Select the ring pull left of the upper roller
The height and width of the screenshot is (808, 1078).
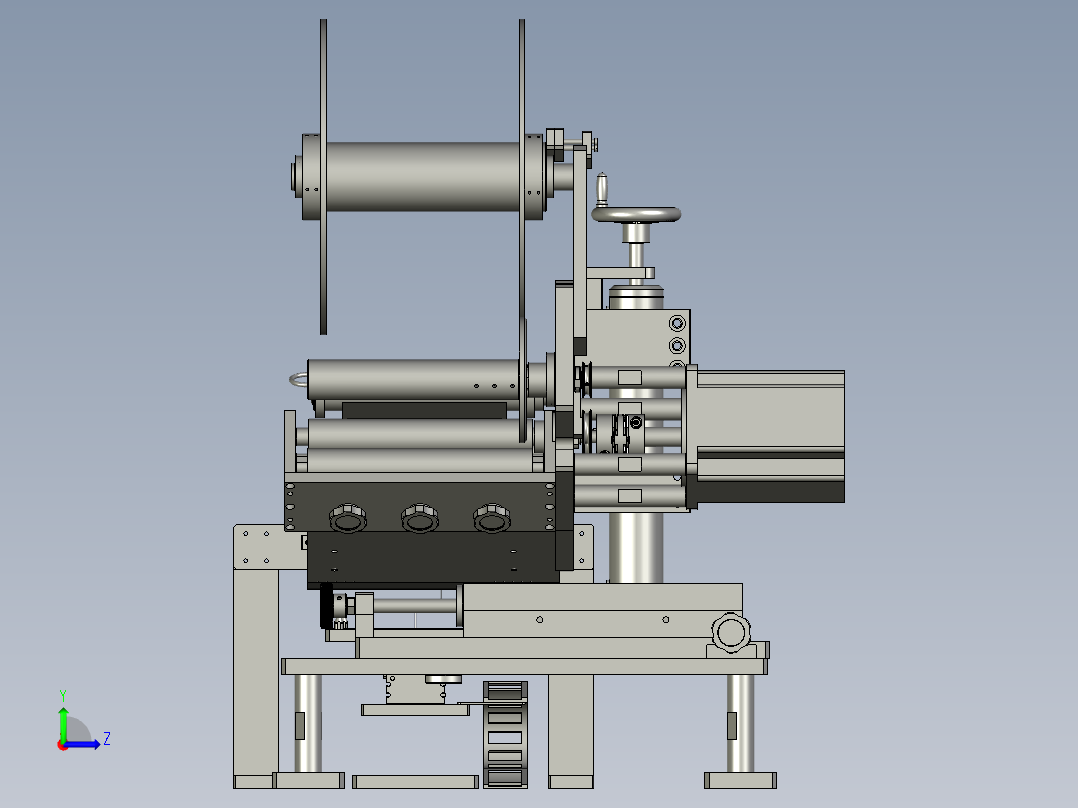pos(299,380)
